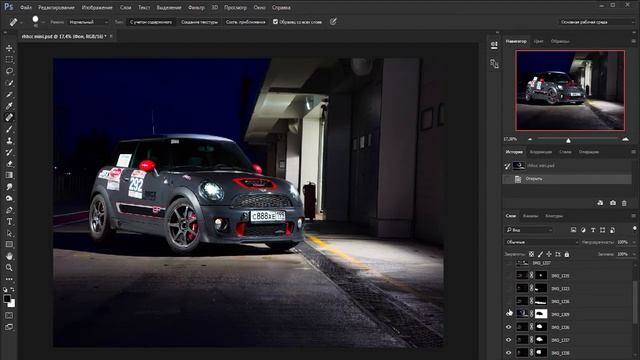Lock all with the padlock icon

567,254
